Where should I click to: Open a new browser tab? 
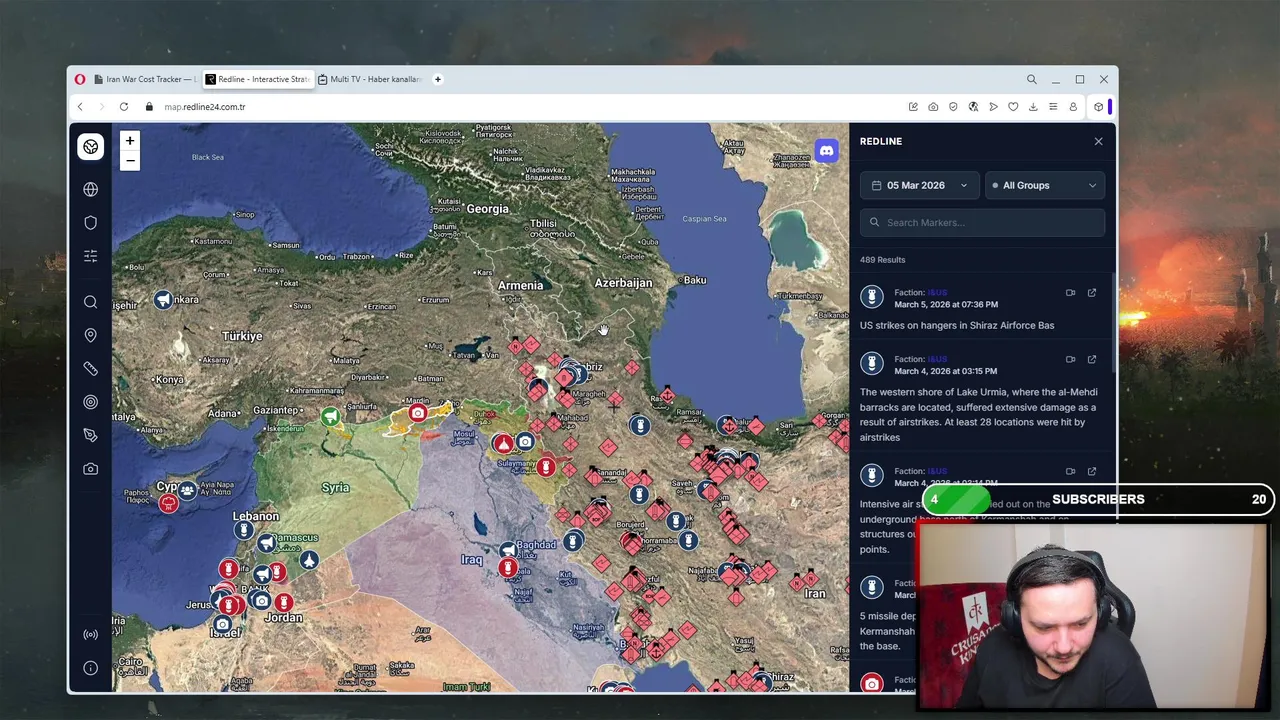click(x=437, y=79)
